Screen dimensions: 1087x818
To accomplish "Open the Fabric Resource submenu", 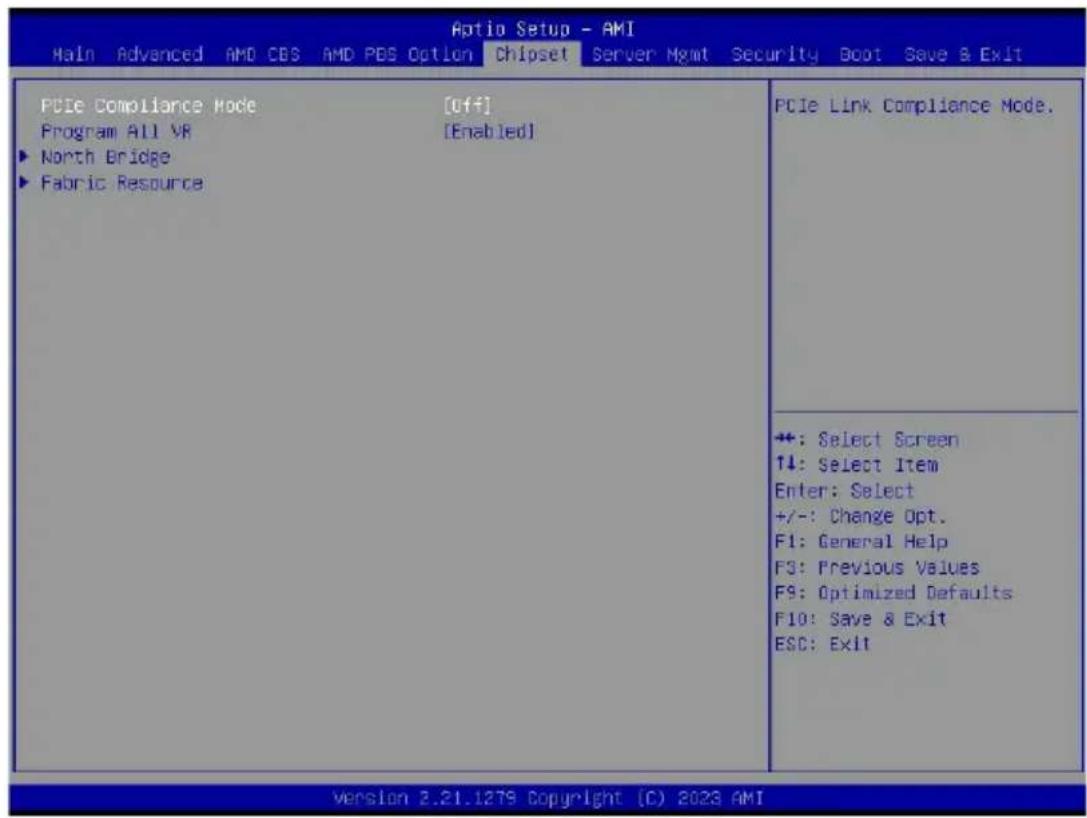I will point(121,183).
